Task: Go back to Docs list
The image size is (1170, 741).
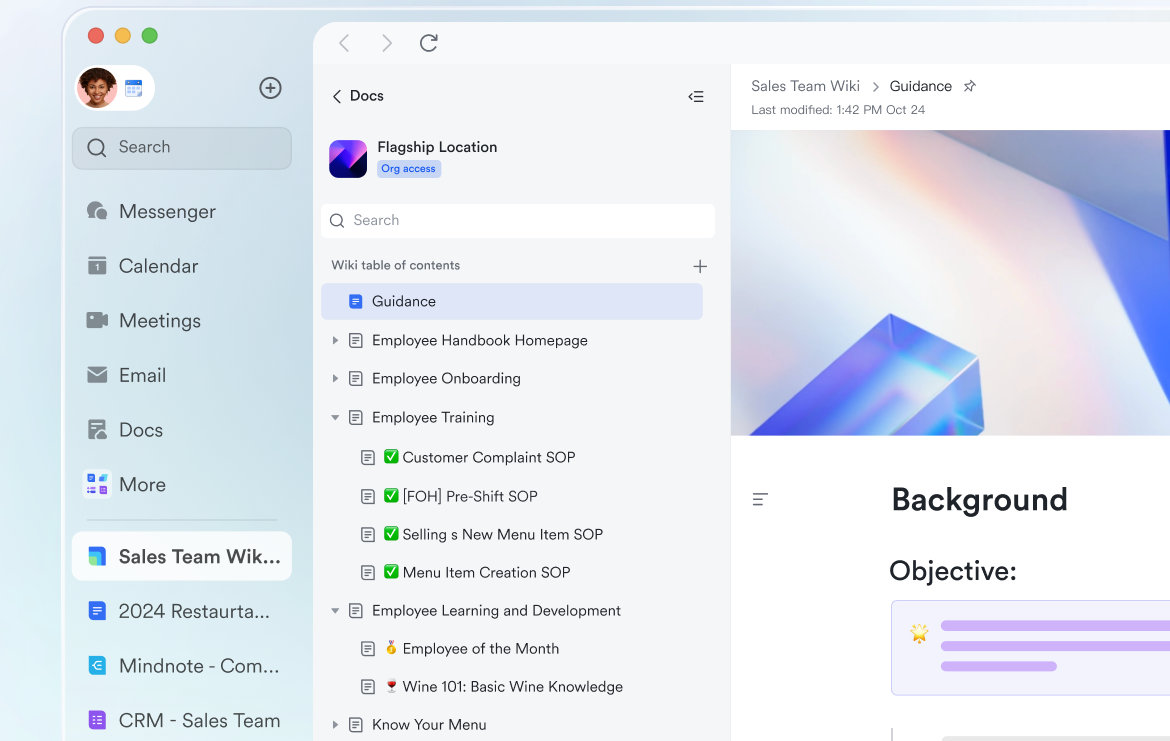Action: [357, 96]
